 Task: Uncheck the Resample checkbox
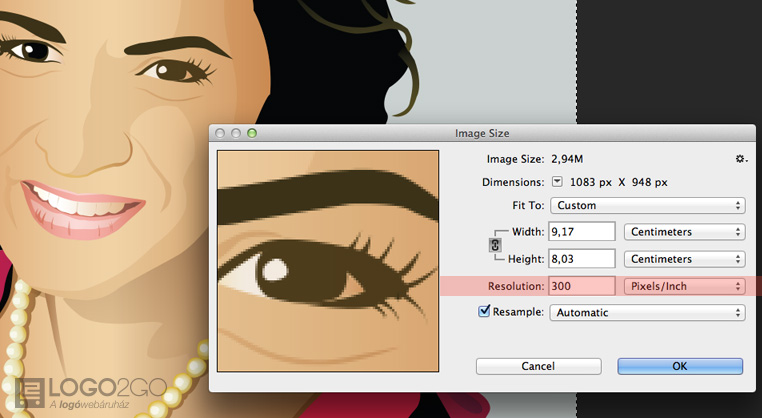coord(485,312)
